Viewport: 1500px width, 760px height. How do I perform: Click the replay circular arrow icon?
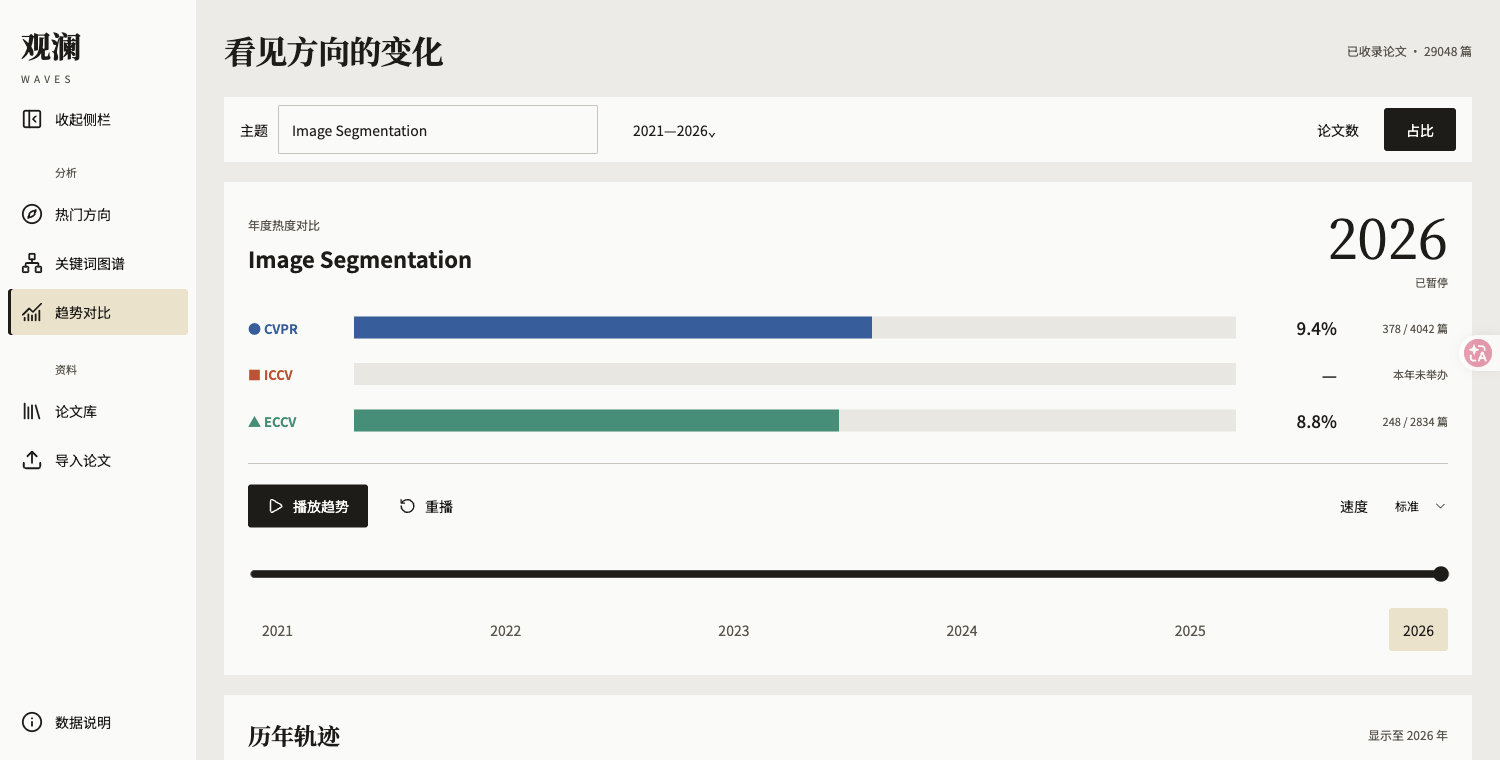tap(407, 506)
